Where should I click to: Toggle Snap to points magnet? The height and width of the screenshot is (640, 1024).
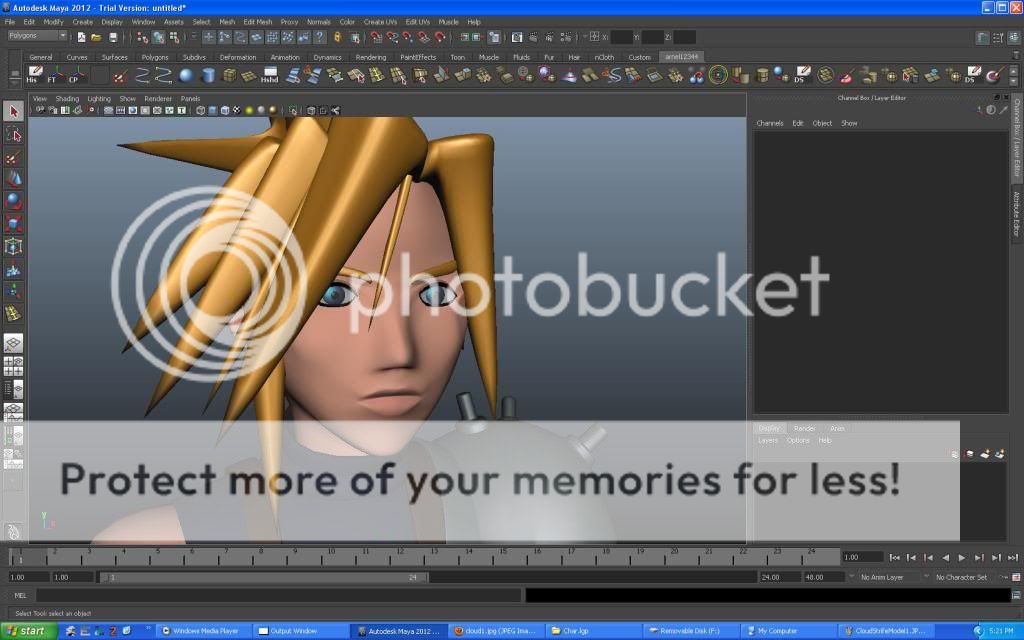click(408, 37)
